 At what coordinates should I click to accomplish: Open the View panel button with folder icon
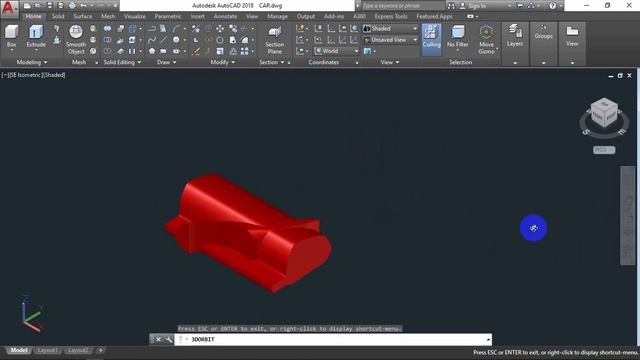click(572, 36)
